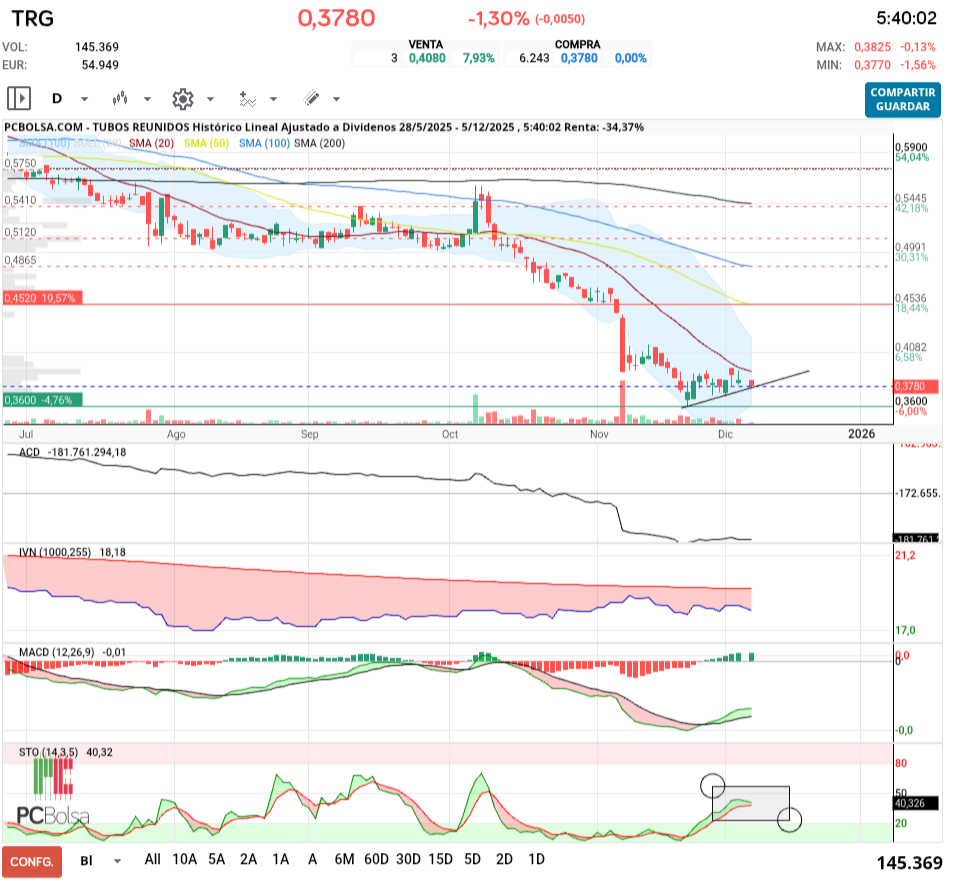Screen dimensions: 956x883
Task: Open the chart settings gear icon
Action: tap(182, 99)
